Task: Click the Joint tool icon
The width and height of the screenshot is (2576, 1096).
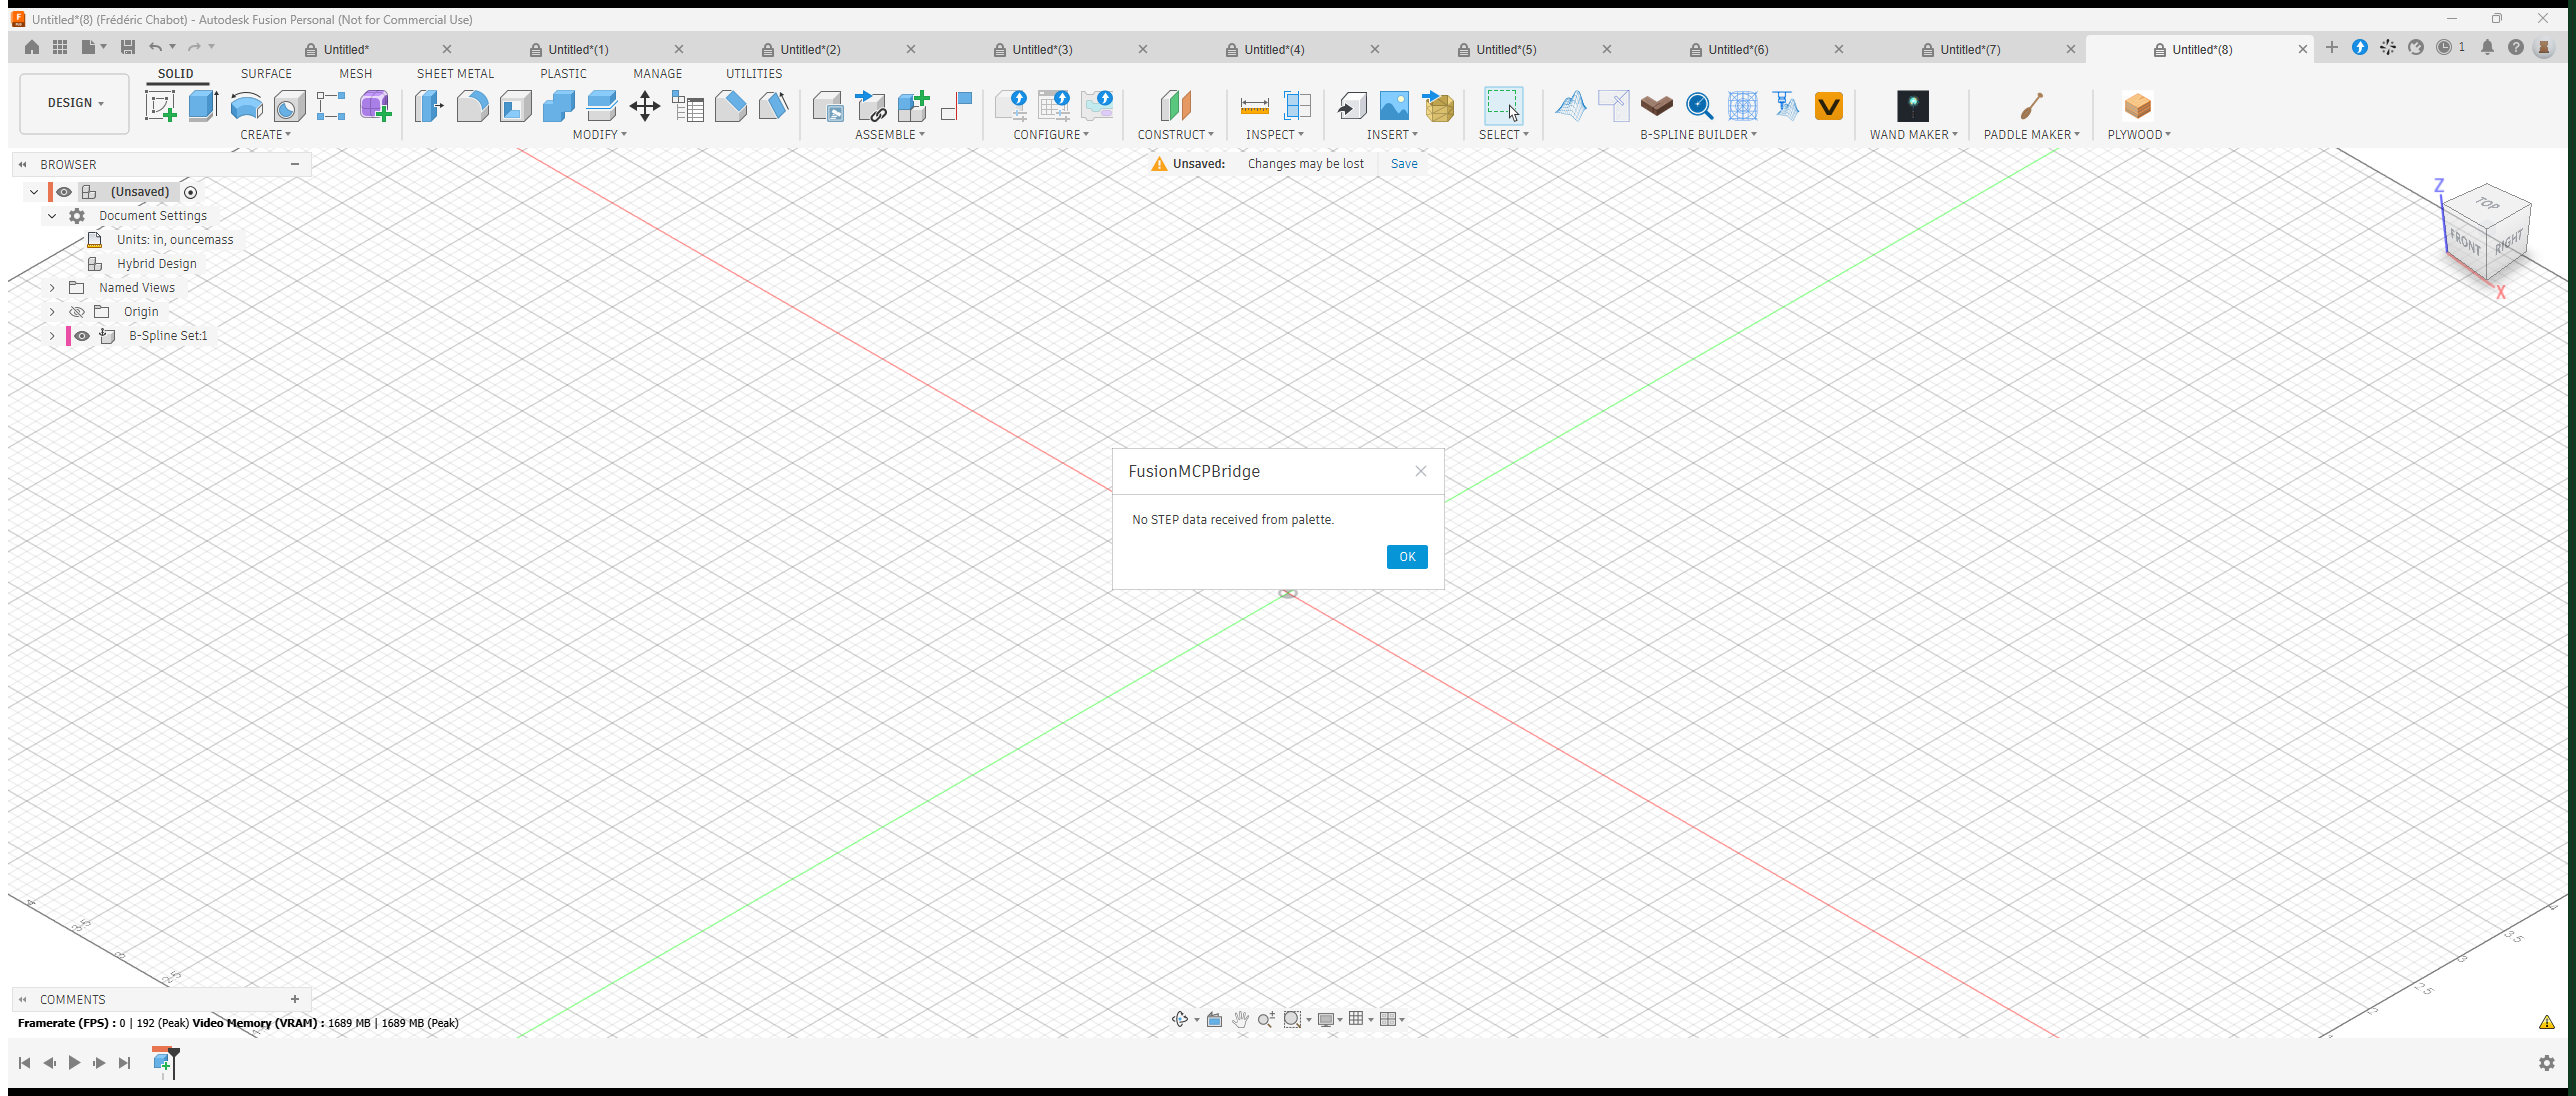Action: (x=958, y=106)
